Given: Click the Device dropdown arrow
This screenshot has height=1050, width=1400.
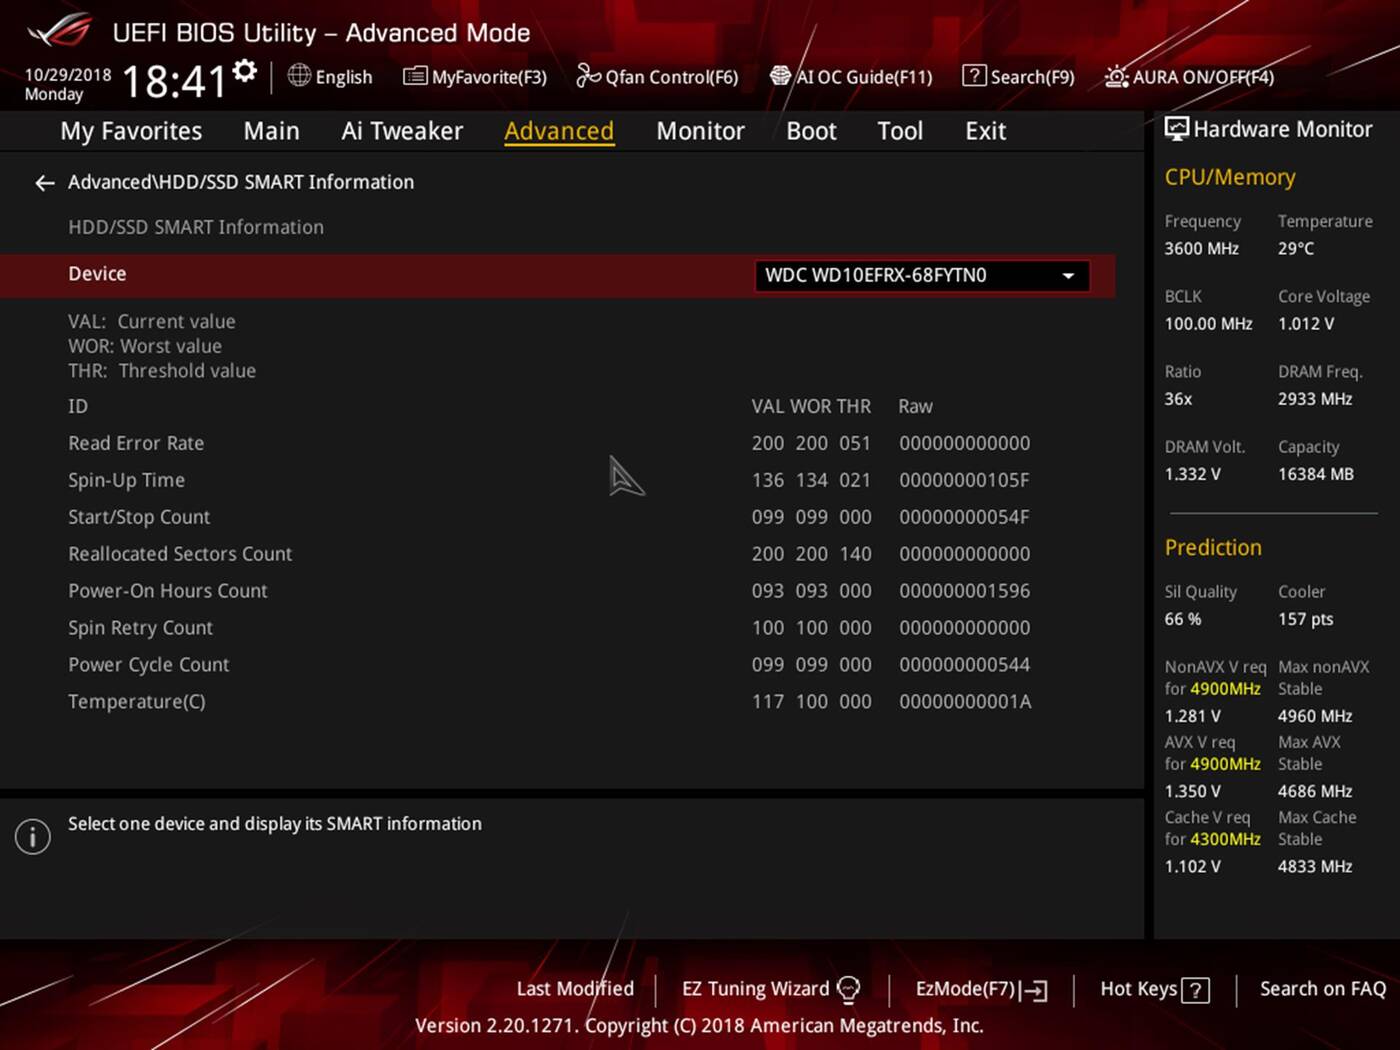Looking at the screenshot, I should pos(1068,276).
